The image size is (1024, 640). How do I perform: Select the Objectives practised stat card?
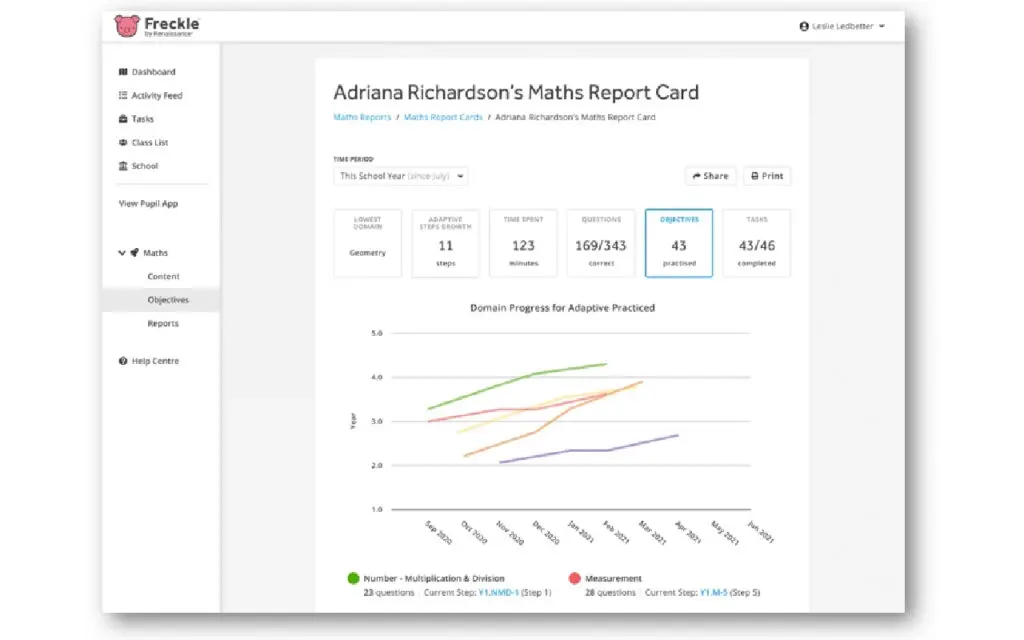[x=678, y=243]
